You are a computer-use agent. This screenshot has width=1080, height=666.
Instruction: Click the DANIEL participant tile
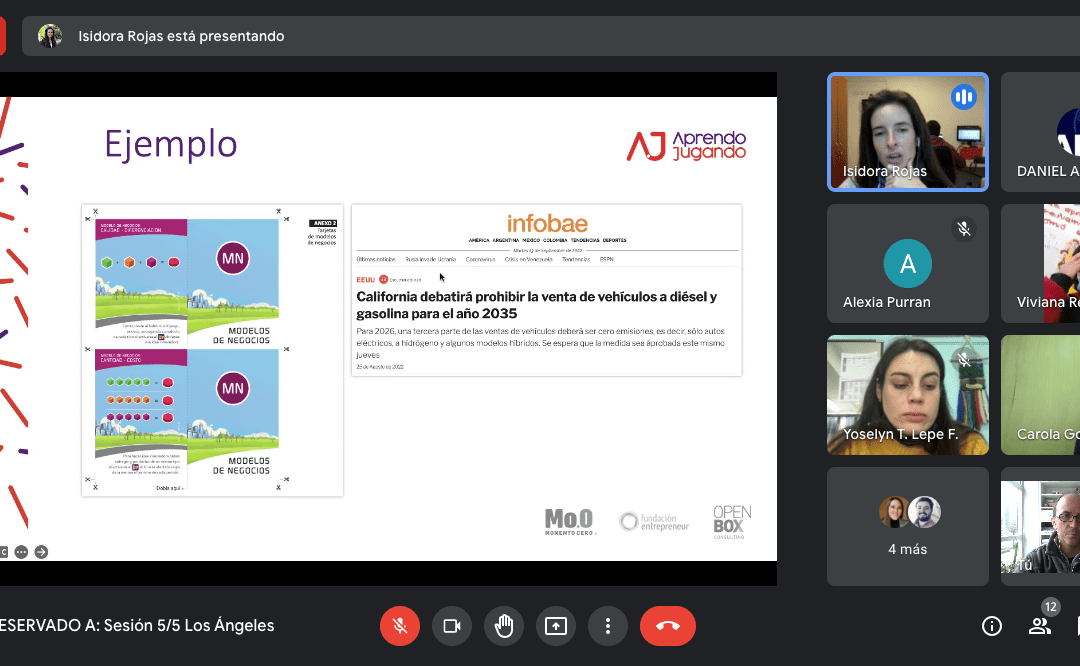pyautogui.click(x=1041, y=132)
